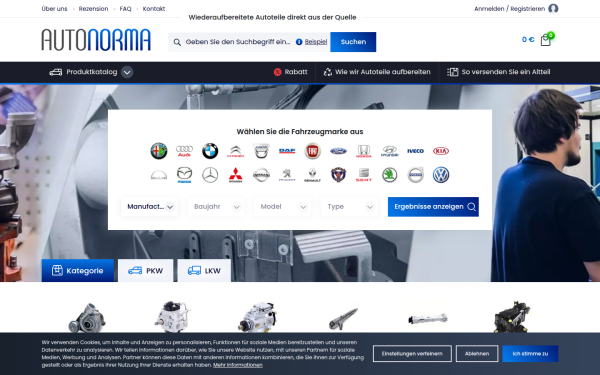Viewport: 600px width, 375px height.
Task: Switch to the Kategorie tab
Action: (x=78, y=271)
